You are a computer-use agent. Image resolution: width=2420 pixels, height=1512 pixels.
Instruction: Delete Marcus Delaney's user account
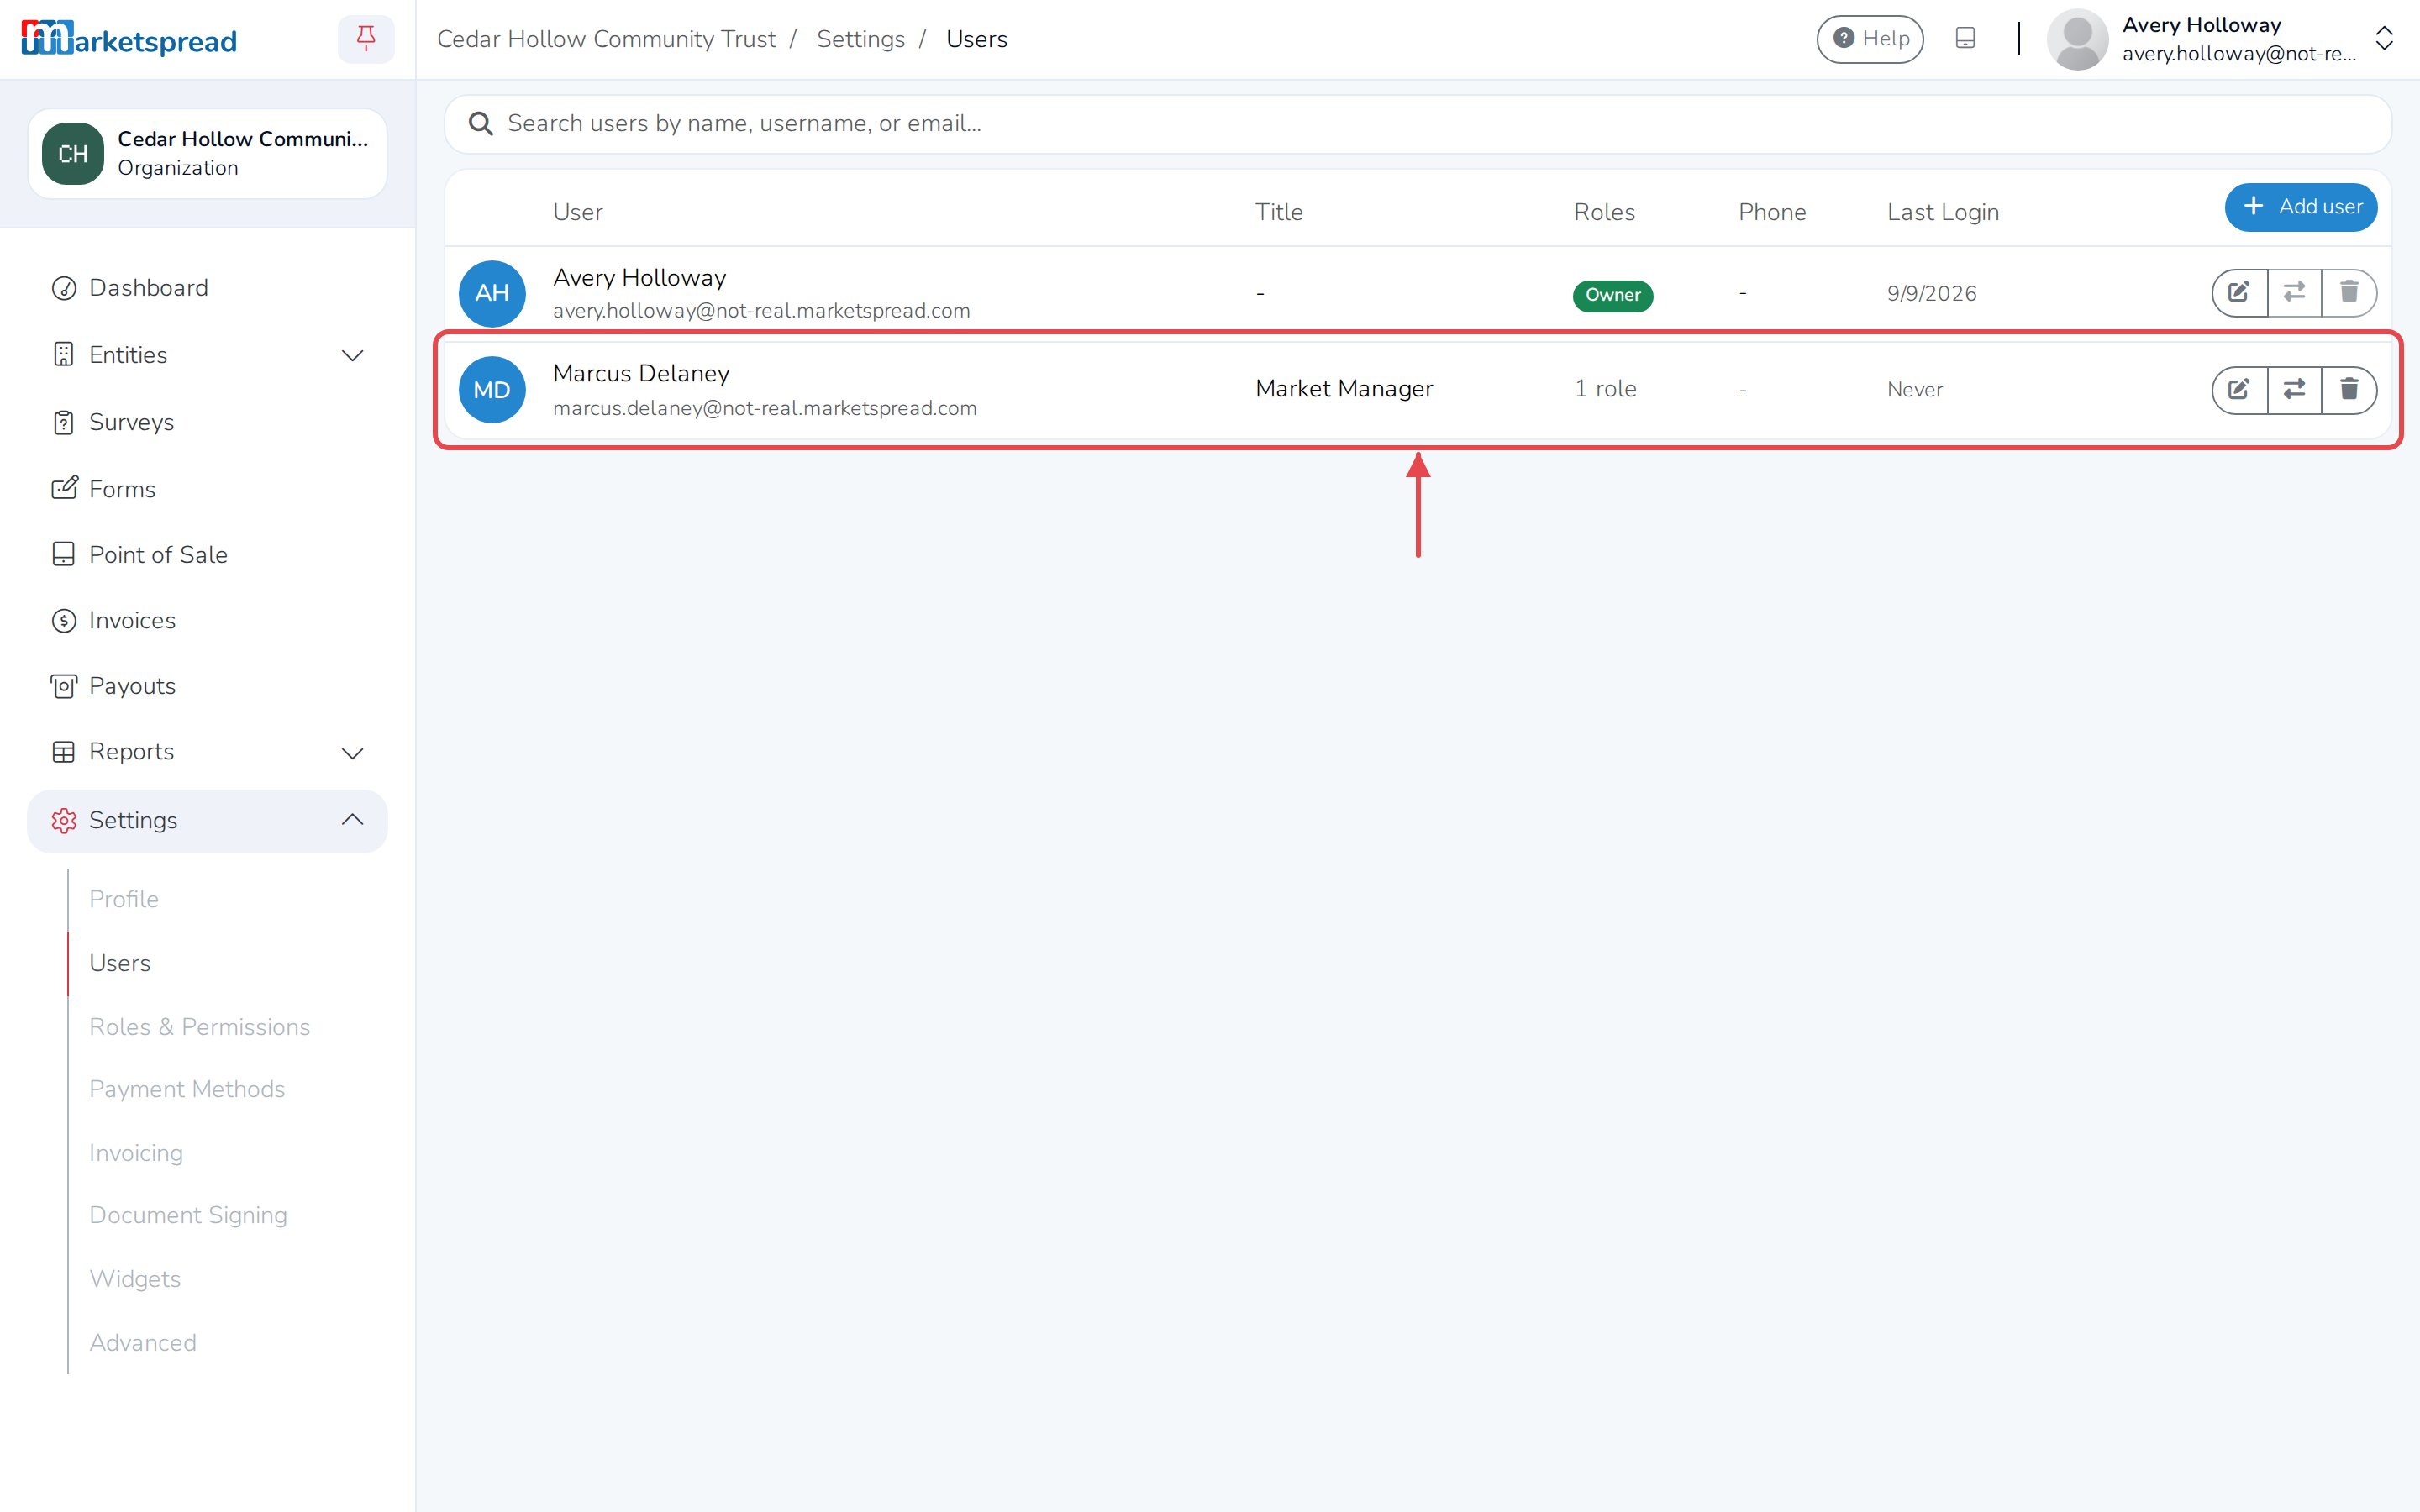pyautogui.click(x=2349, y=389)
